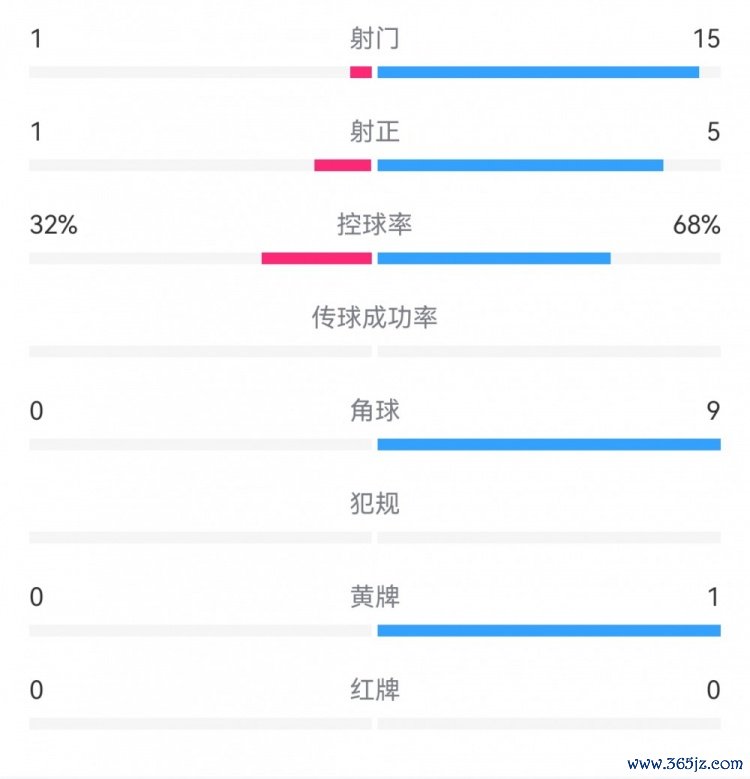The width and height of the screenshot is (750, 779).
Task: Click the blue 黄牌 bar showing 1
Action: (x=549, y=630)
